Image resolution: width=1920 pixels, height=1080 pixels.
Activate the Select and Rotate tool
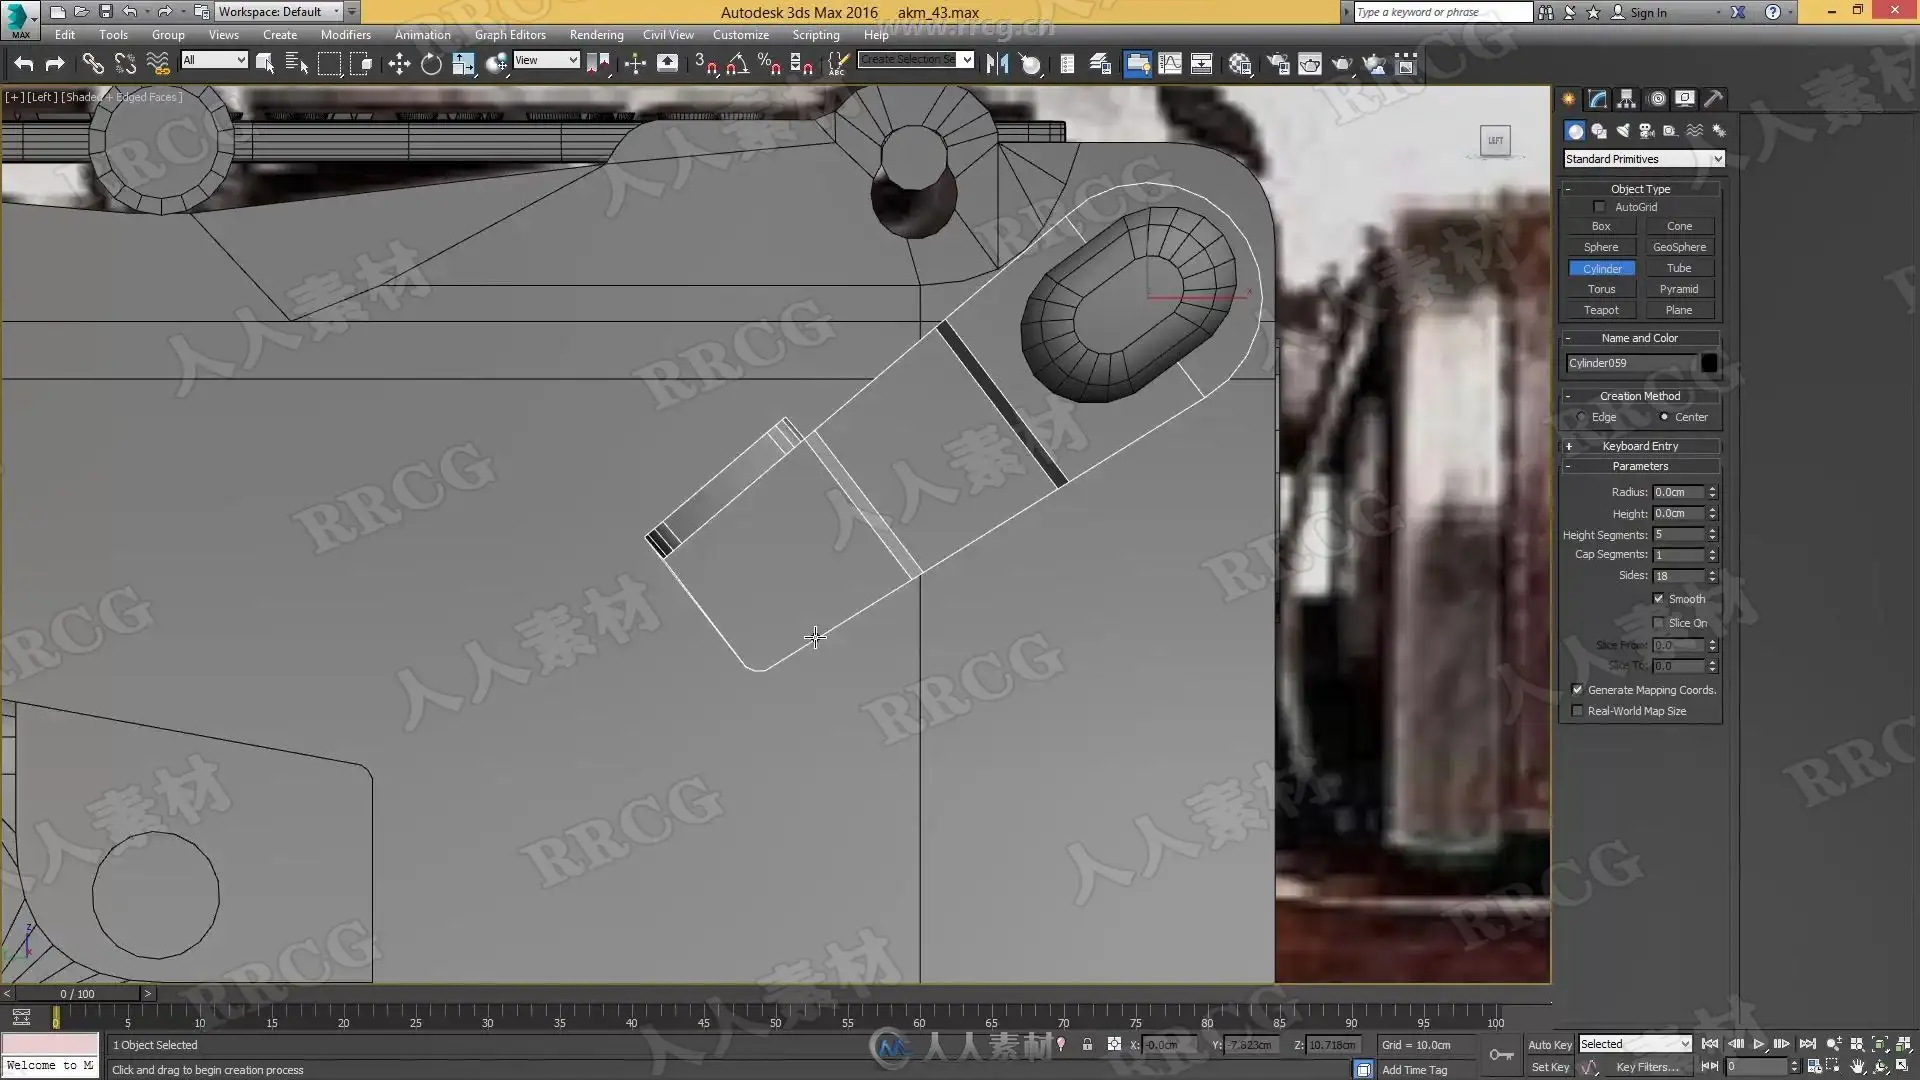pos(431,65)
